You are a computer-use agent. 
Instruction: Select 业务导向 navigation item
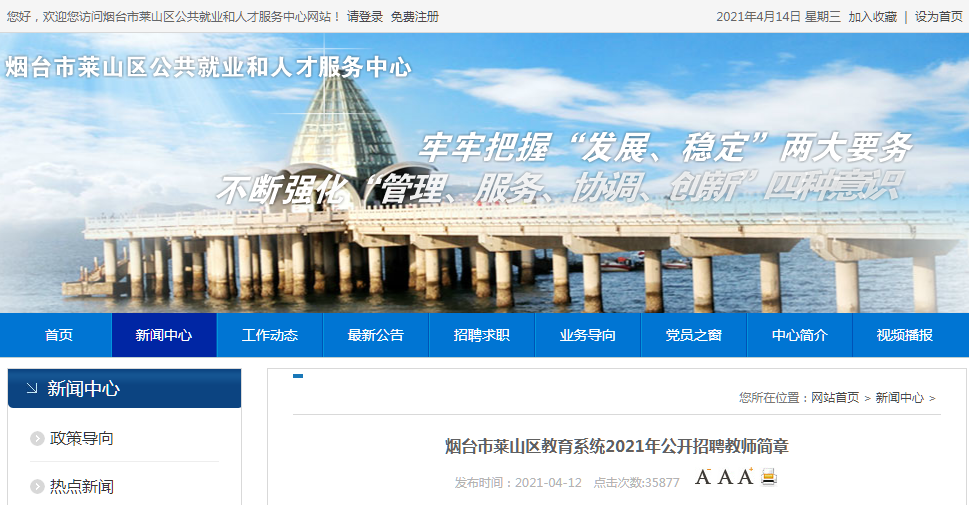[588, 335]
